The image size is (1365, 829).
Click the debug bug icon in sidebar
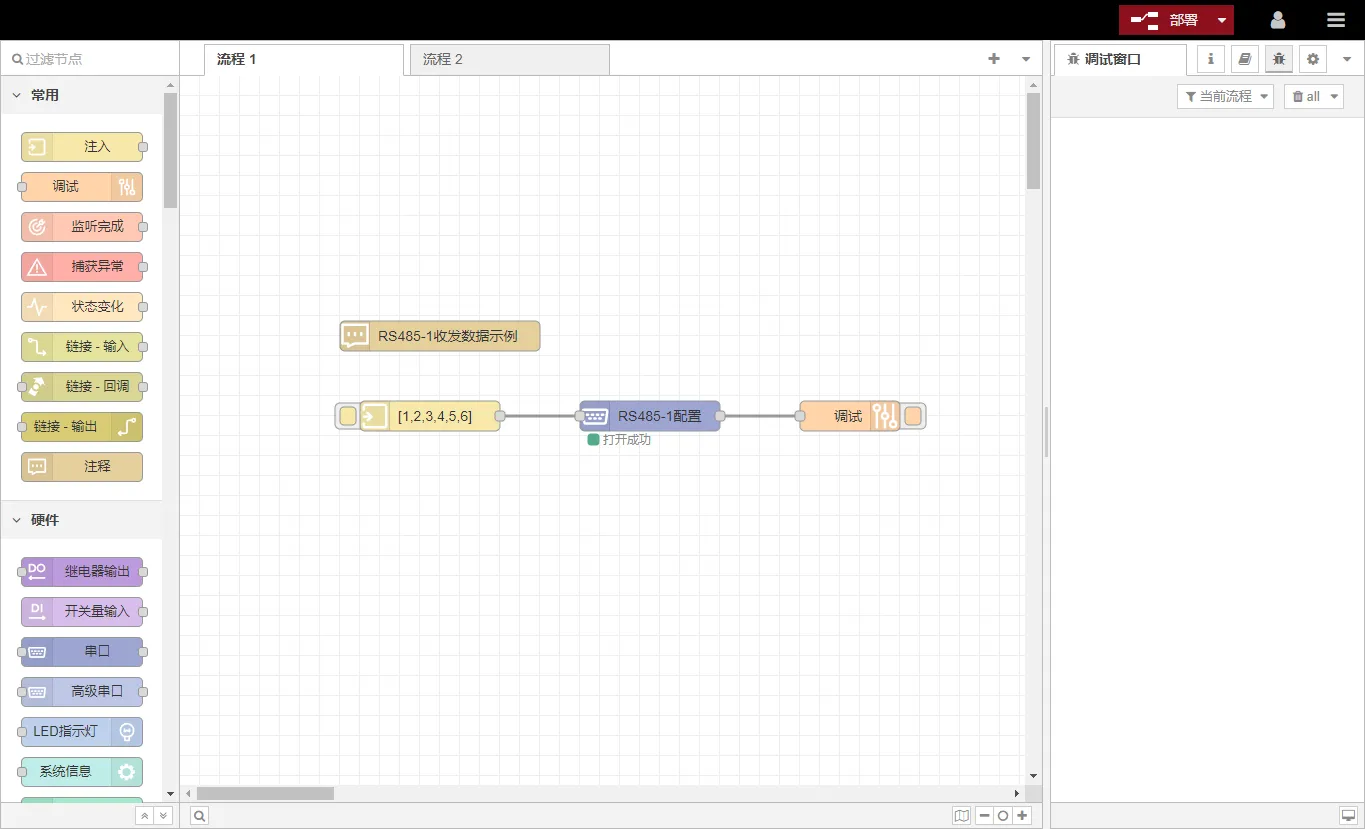(x=1278, y=59)
